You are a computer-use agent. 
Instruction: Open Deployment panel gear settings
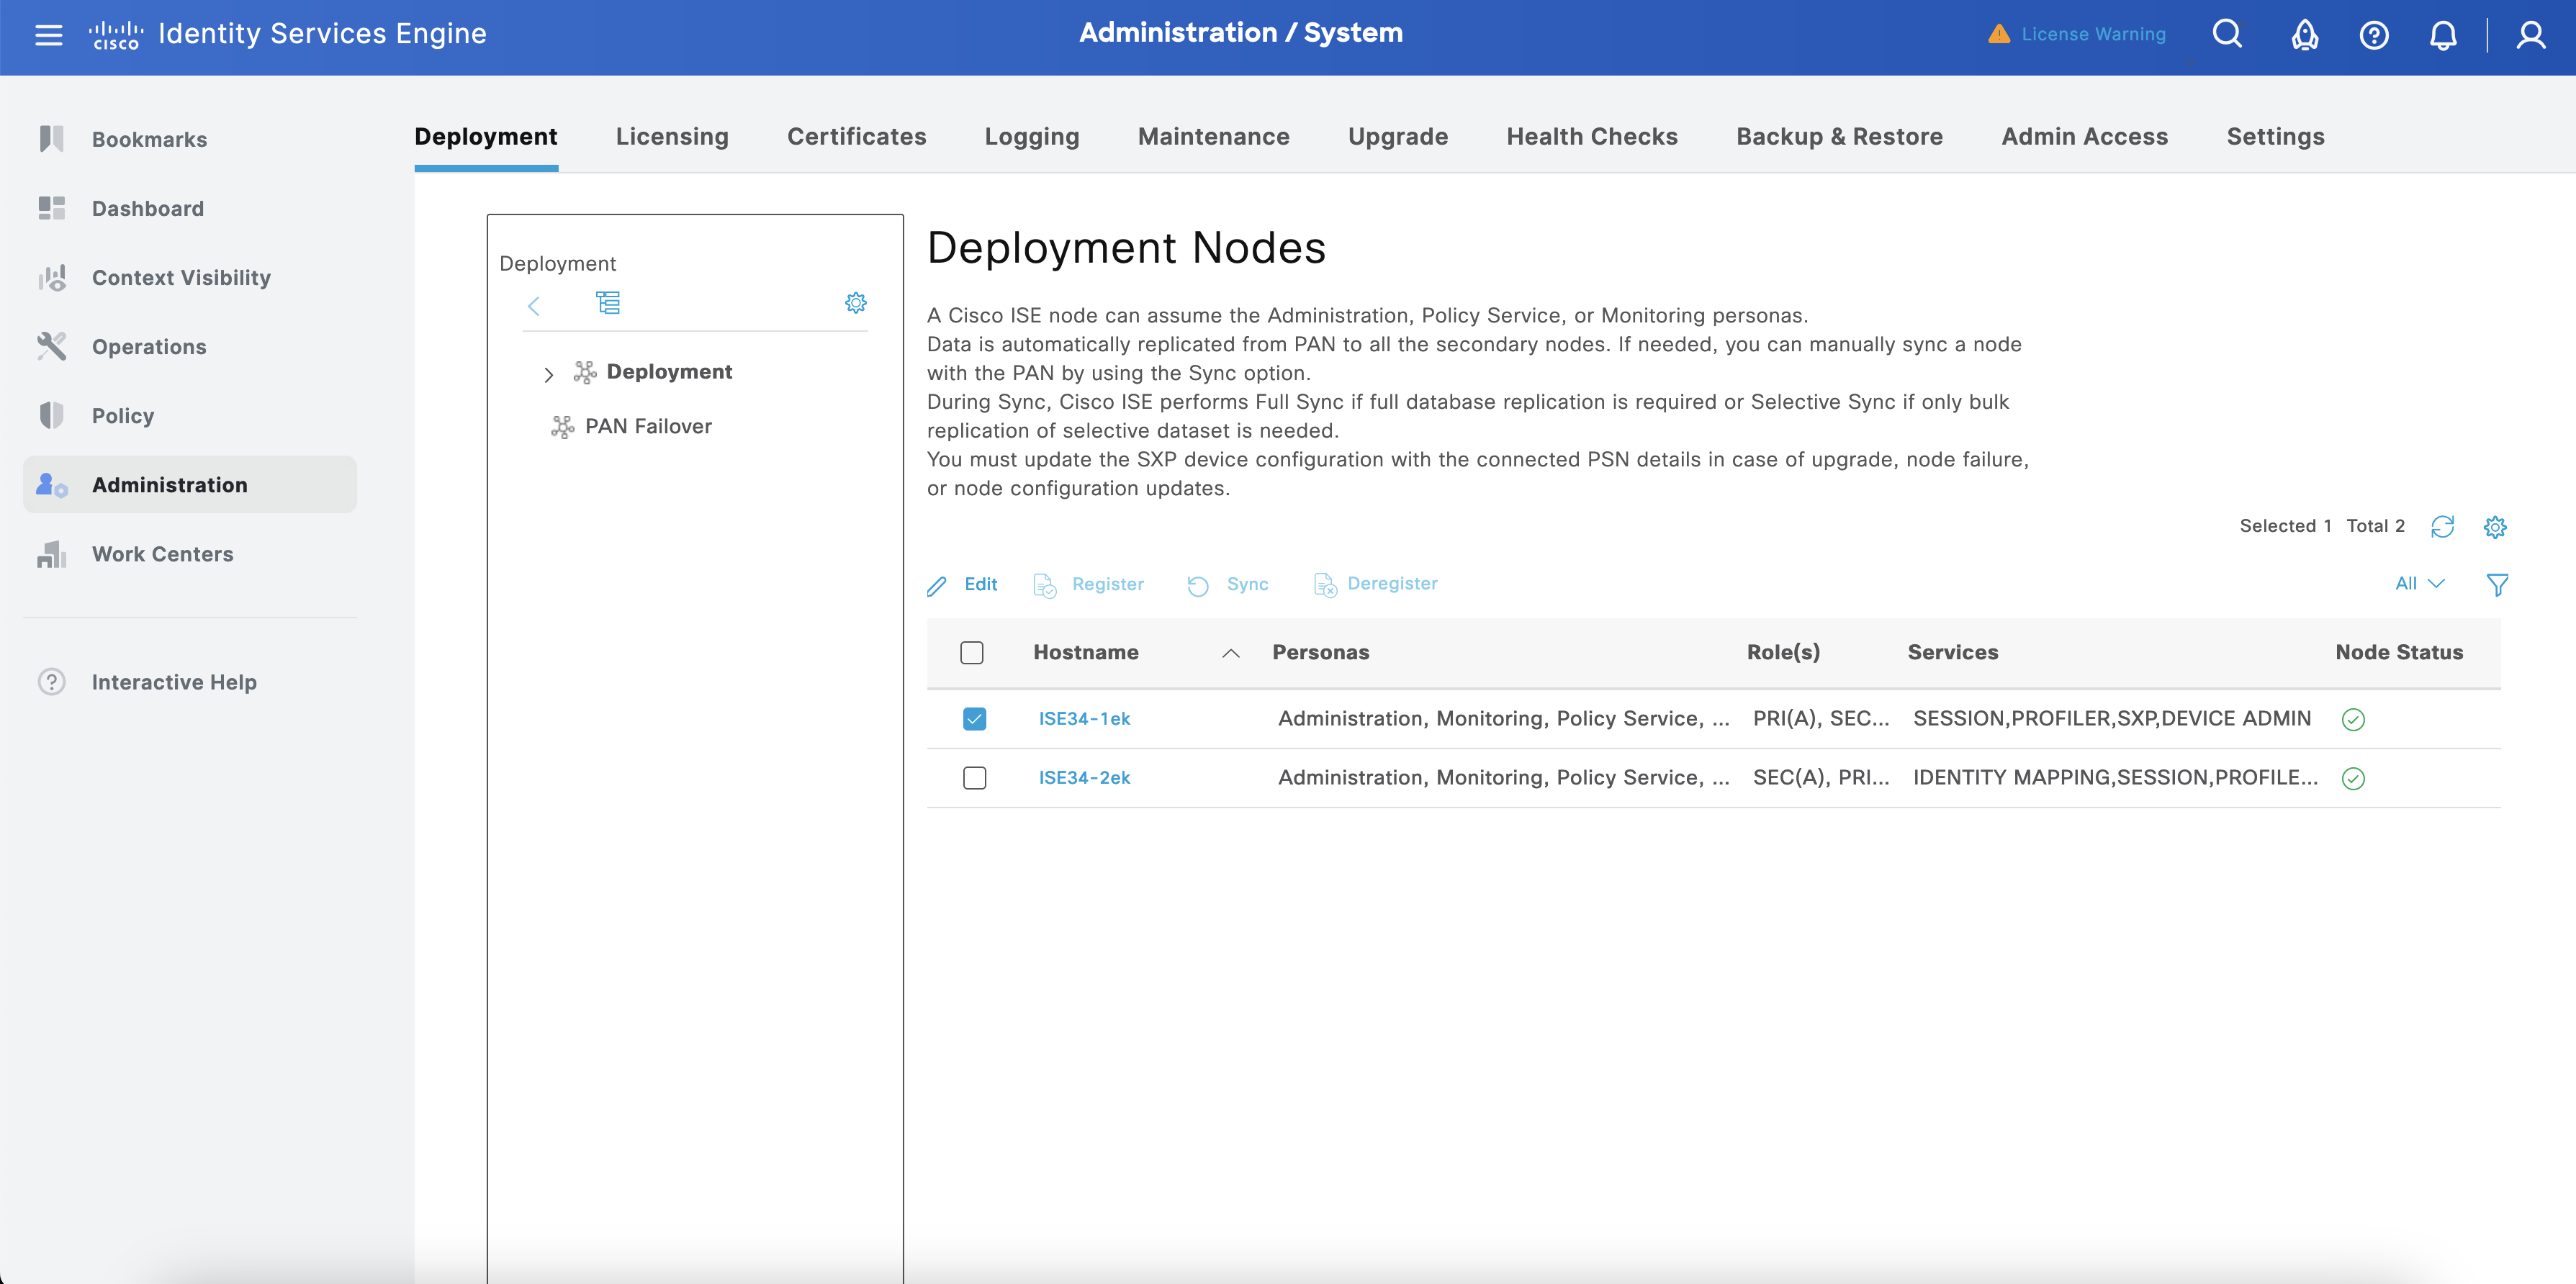pyautogui.click(x=856, y=303)
